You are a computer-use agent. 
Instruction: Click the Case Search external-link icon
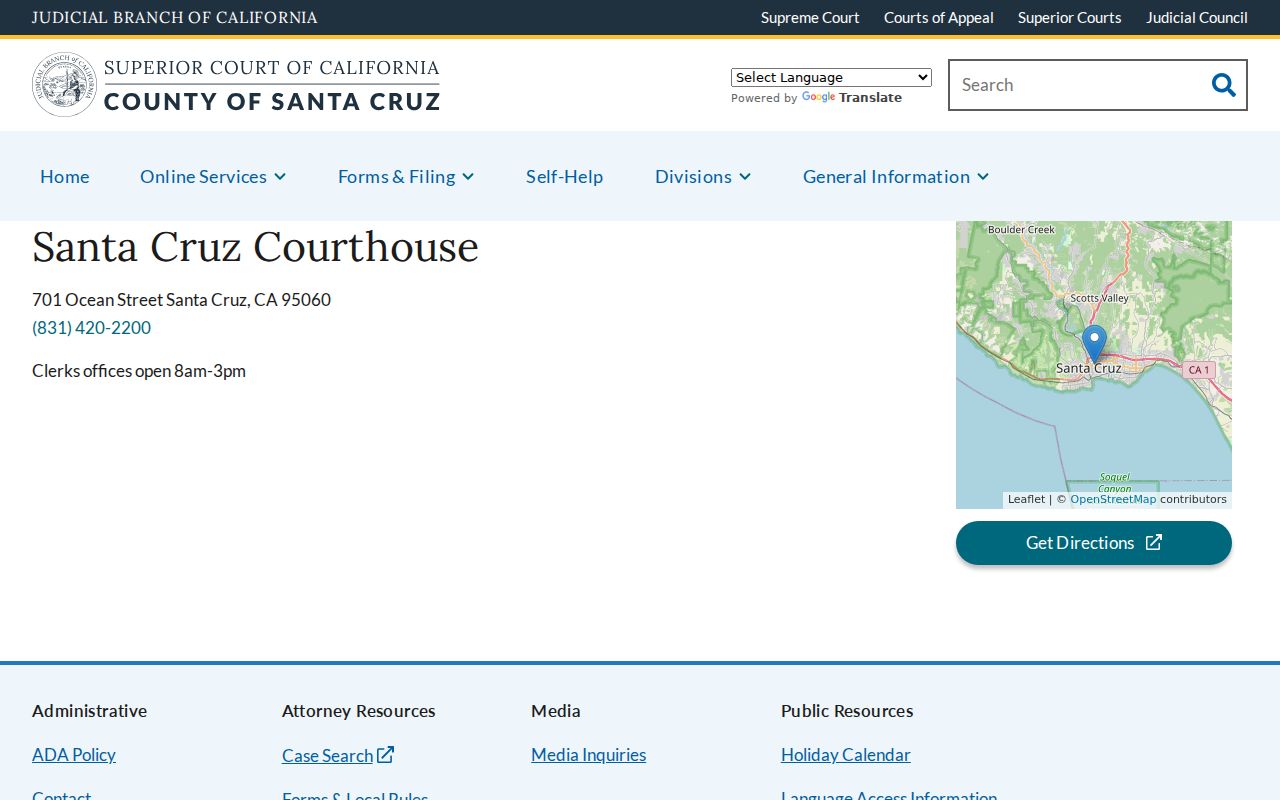pyautogui.click(x=385, y=755)
